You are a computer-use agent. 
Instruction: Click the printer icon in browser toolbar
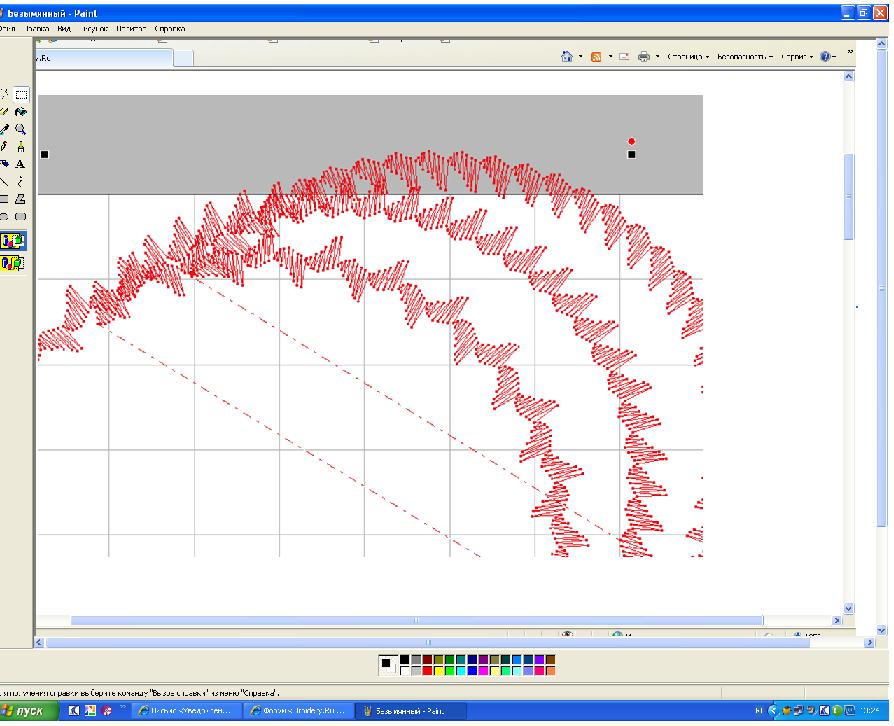point(644,57)
